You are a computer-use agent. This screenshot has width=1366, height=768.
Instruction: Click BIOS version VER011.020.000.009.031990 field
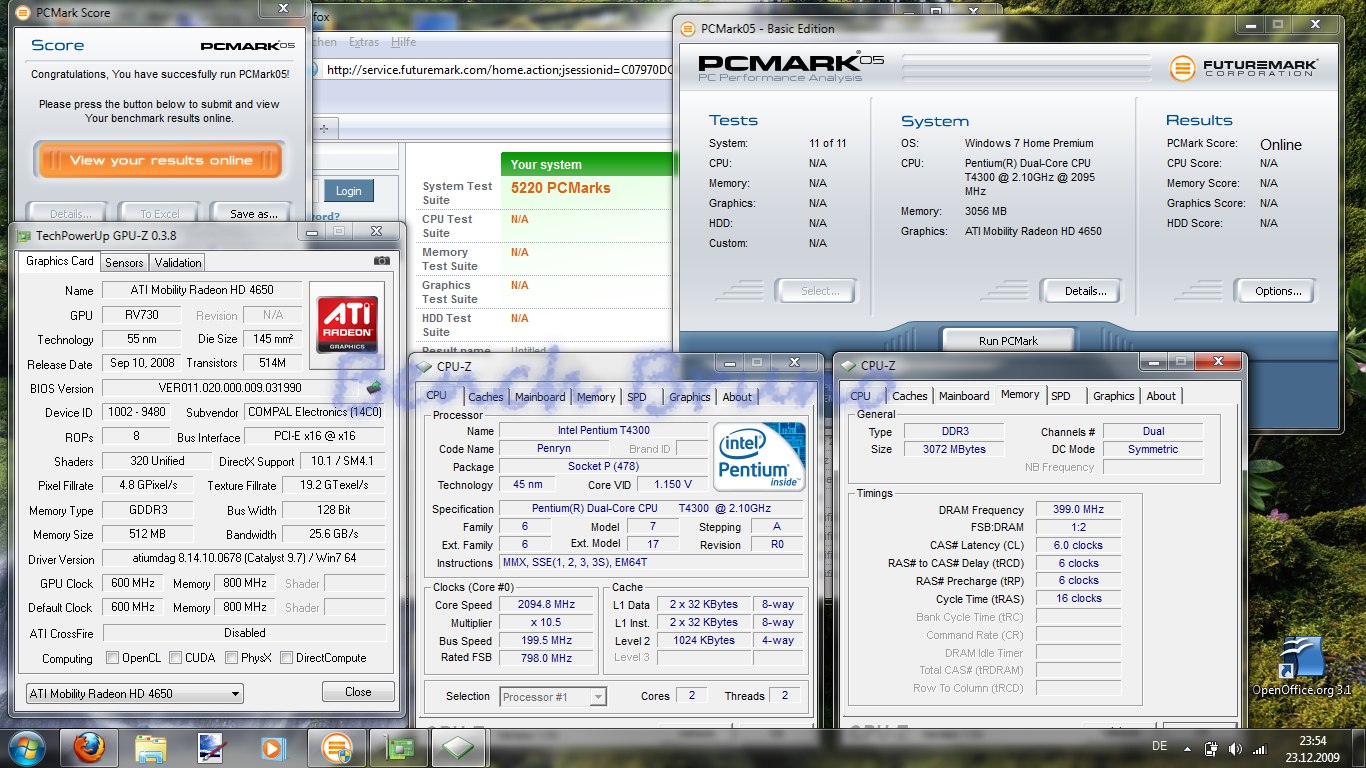[231, 388]
